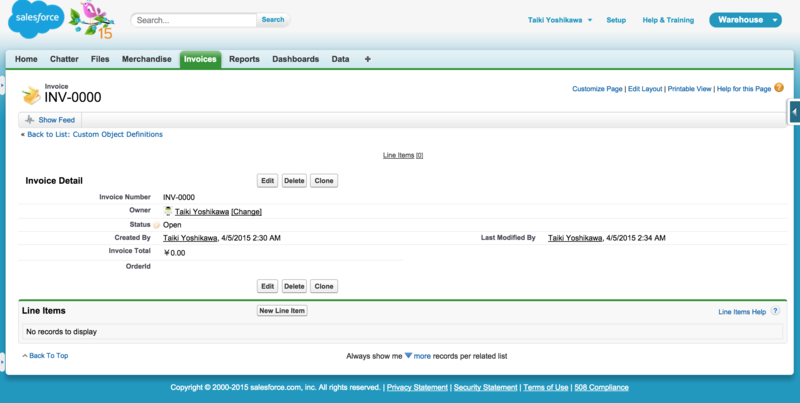Click the Show Feed link
The height and width of the screenshot is (403, 800).
point(57,120)
